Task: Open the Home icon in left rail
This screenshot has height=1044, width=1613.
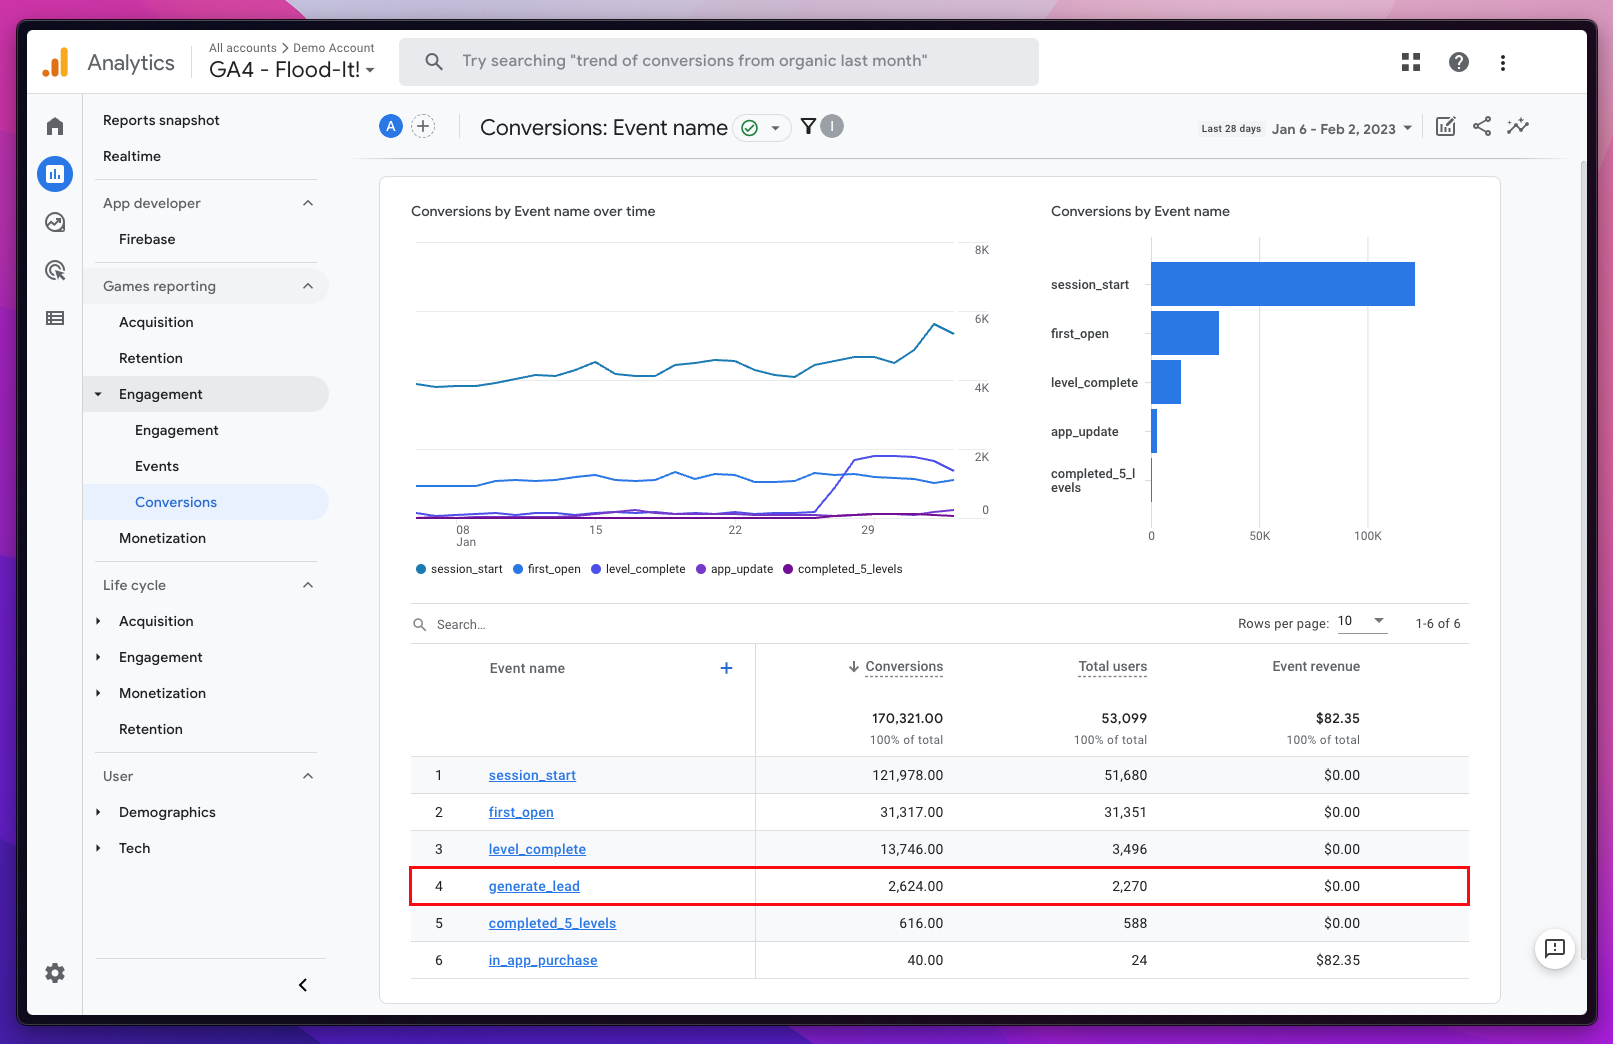Action: (55, 126)
